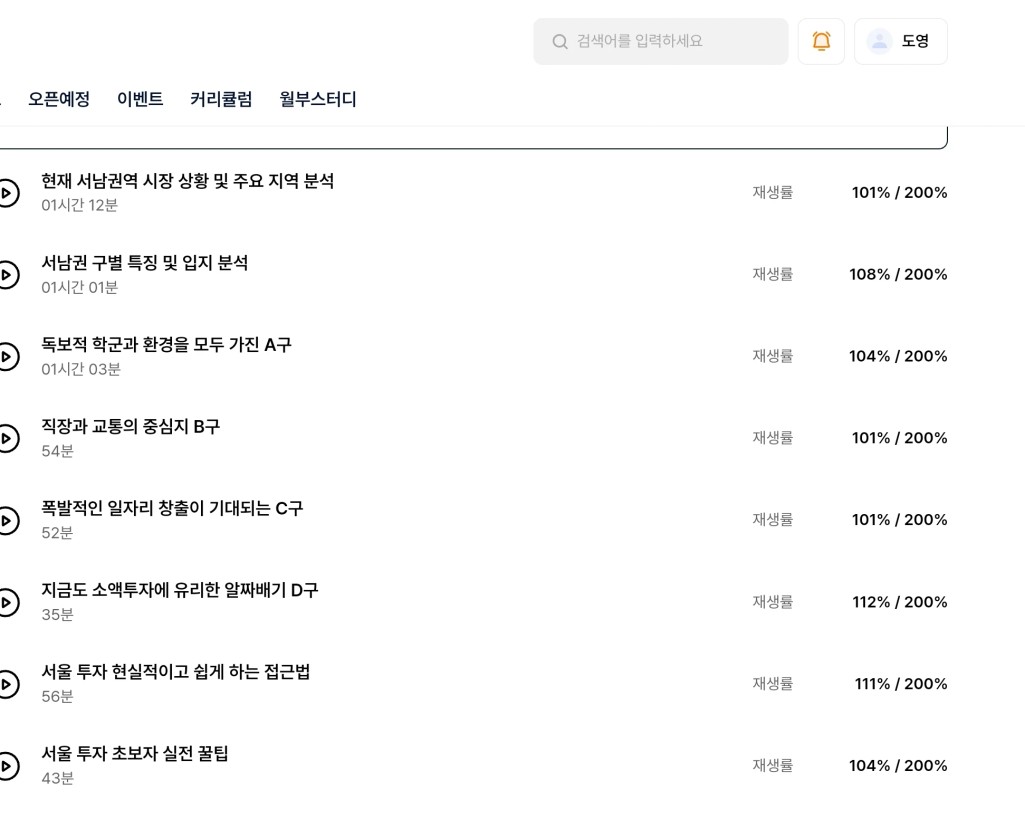Open lecture title 서울 투자 초보자 실전 꿀팁
Screen dimensions: 1025x828
(135, 753)
